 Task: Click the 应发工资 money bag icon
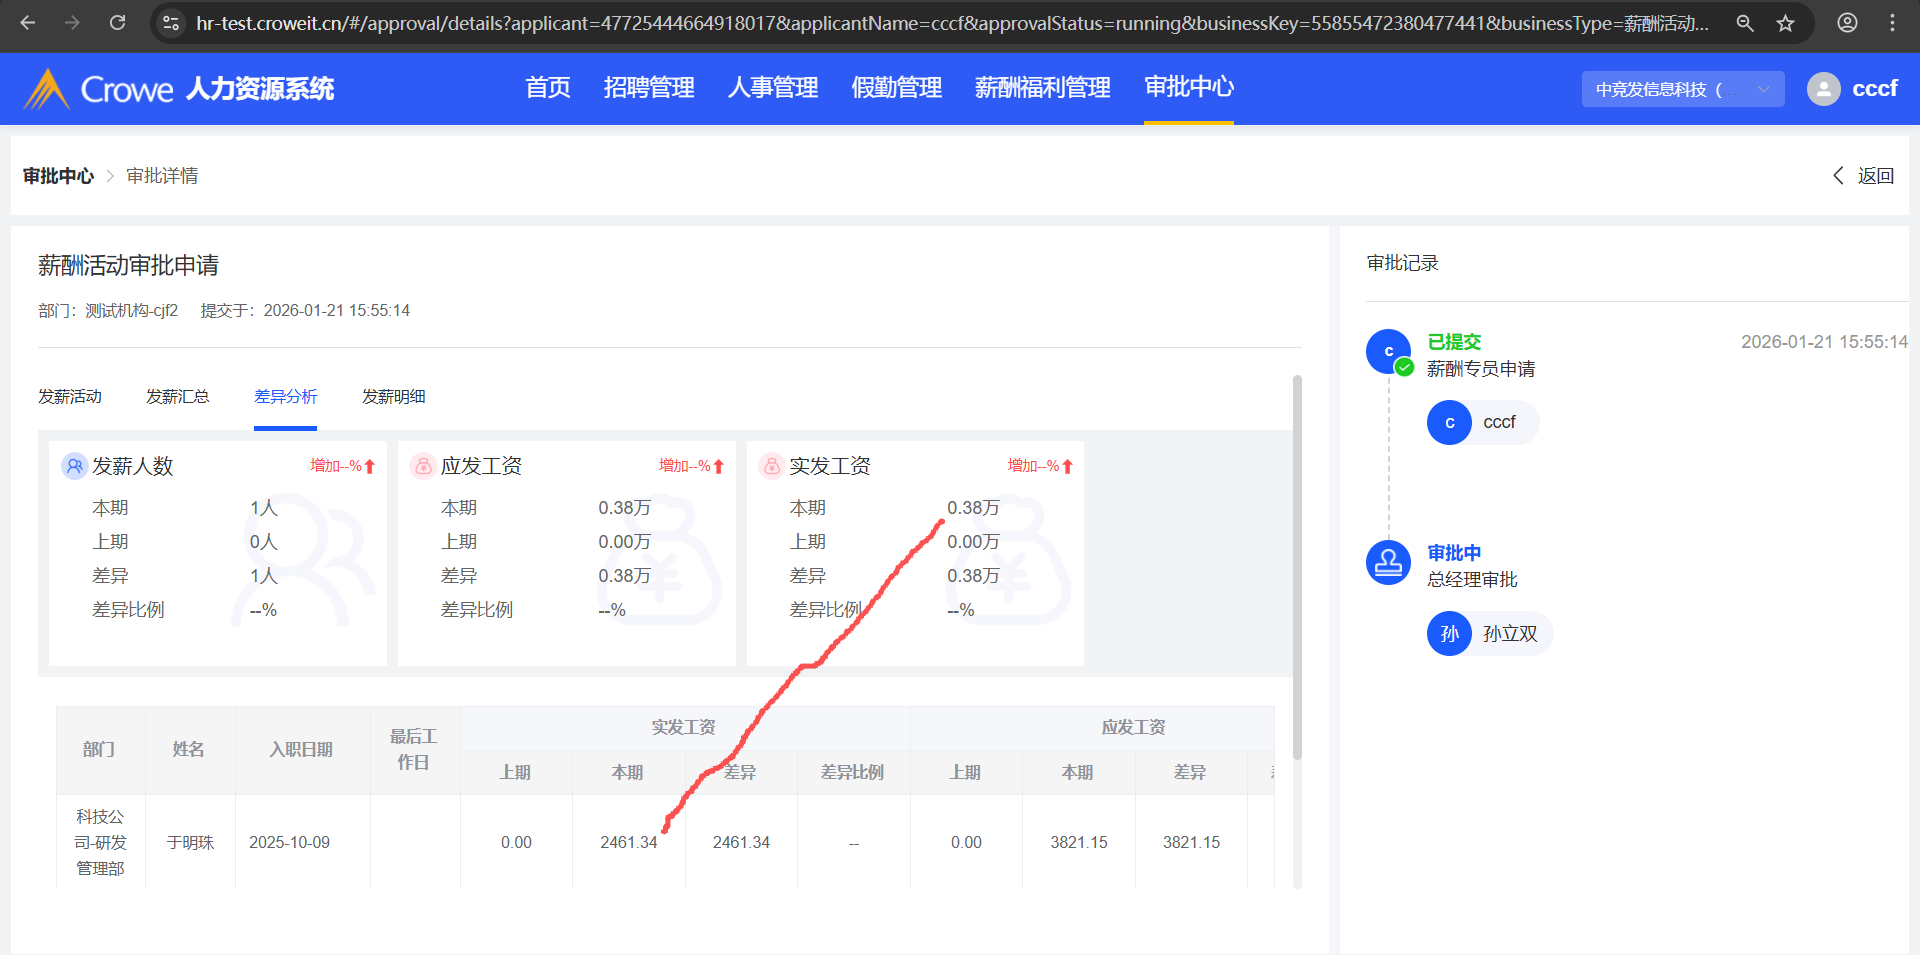click(423, 466)
